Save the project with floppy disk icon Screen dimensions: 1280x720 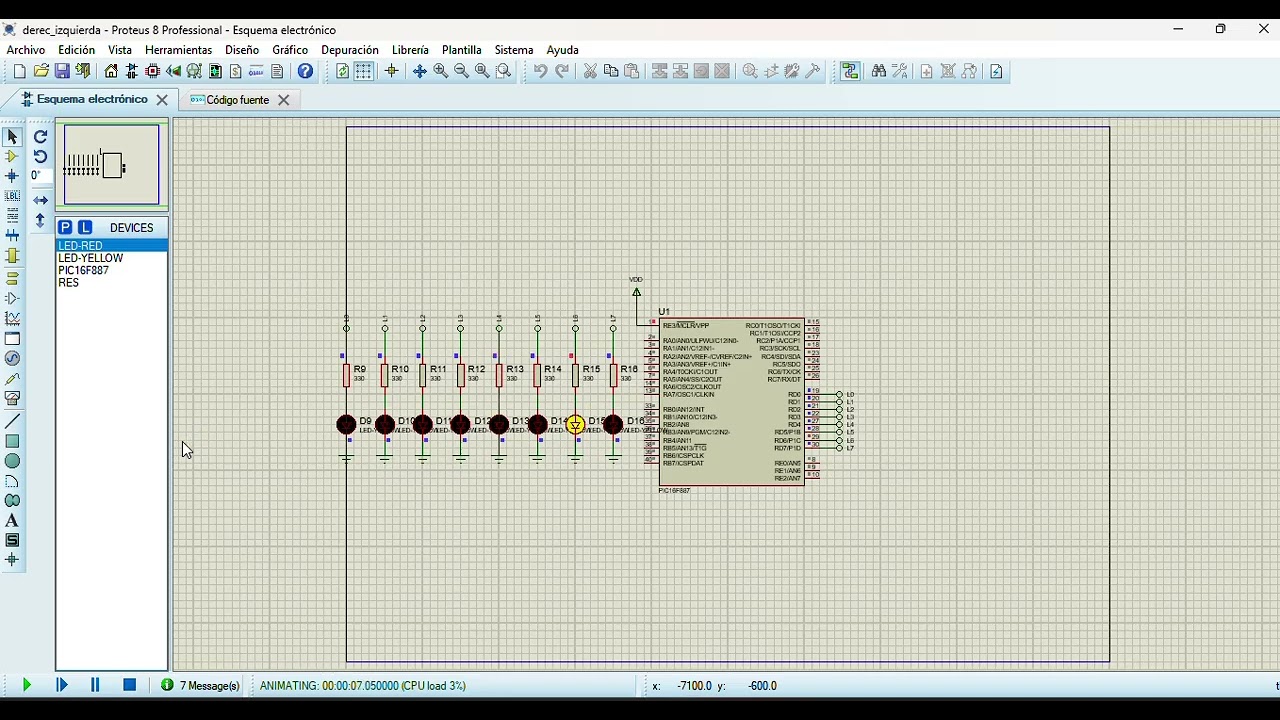(x=62, y=71)
